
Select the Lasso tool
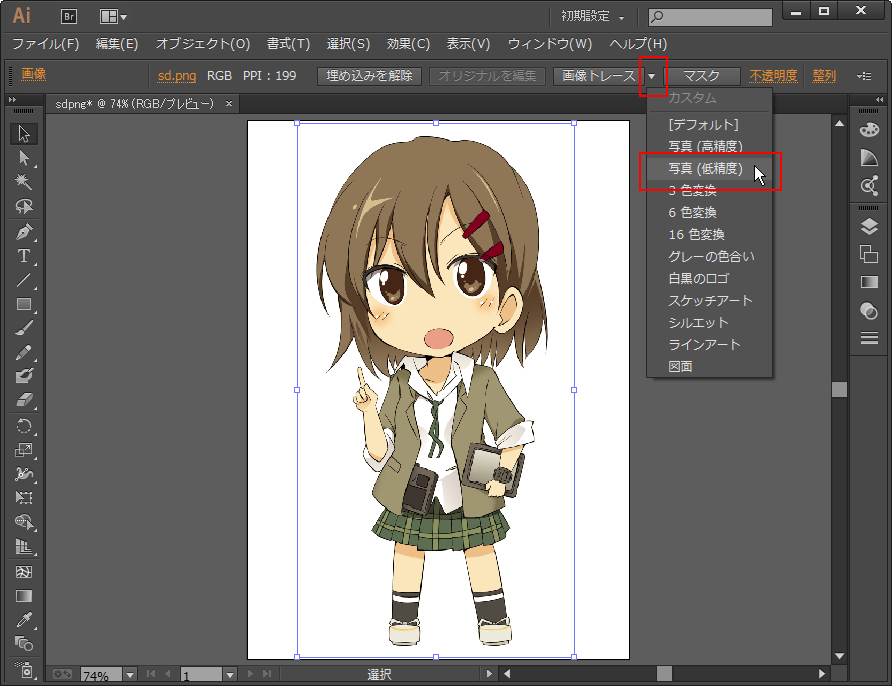click(x=25, y=207)
